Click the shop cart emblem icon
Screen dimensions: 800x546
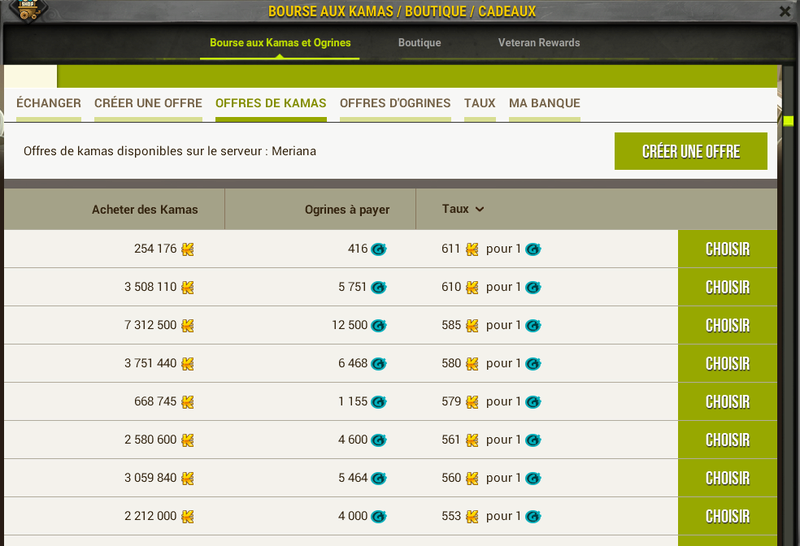pos(29,9)
